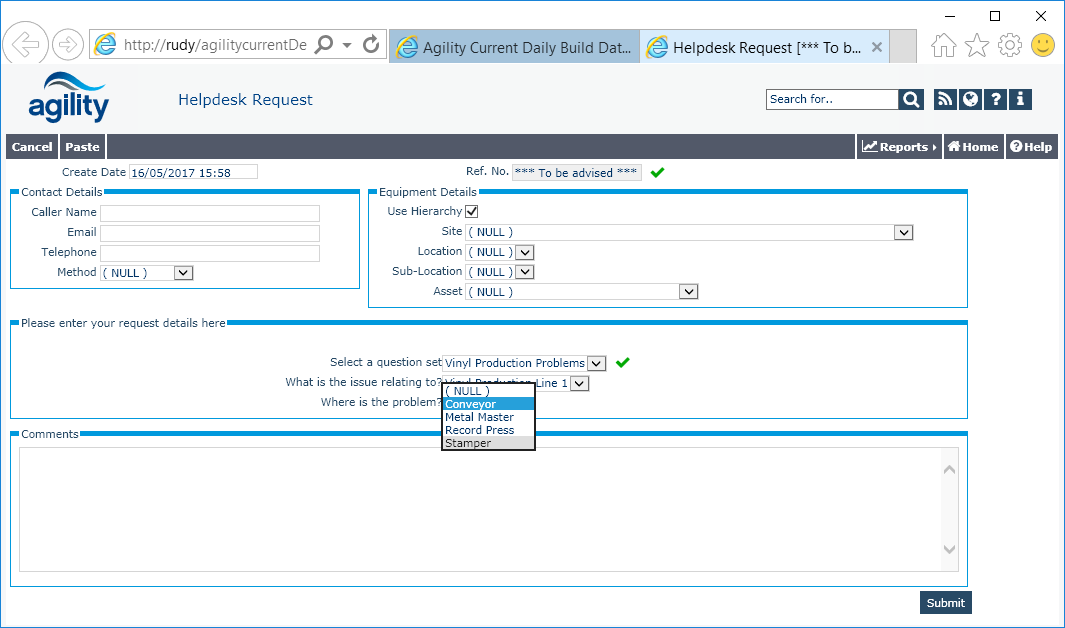This screenshot has width=1065, height=628.
Task: Open the Method dropdown
Action: coord(183,272)
